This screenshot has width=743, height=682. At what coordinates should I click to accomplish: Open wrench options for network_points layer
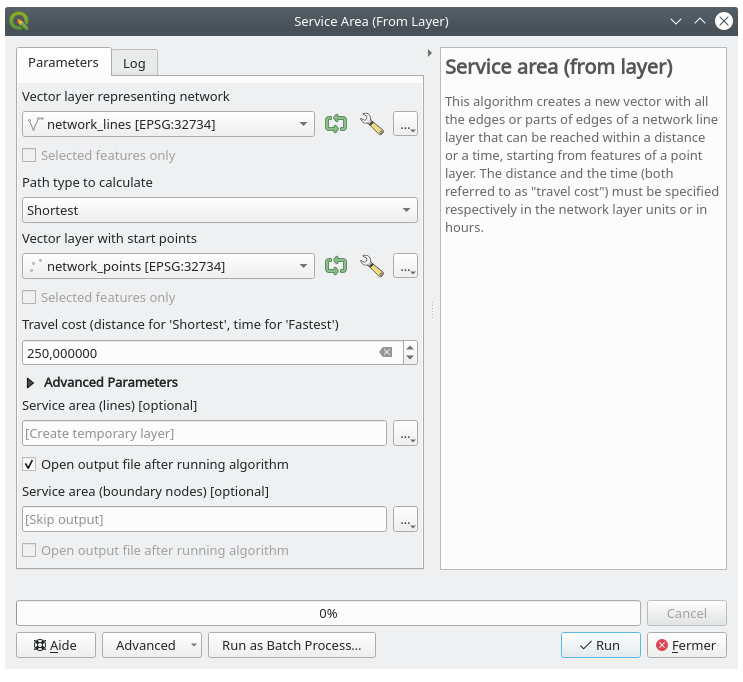[x=371, y=266]
